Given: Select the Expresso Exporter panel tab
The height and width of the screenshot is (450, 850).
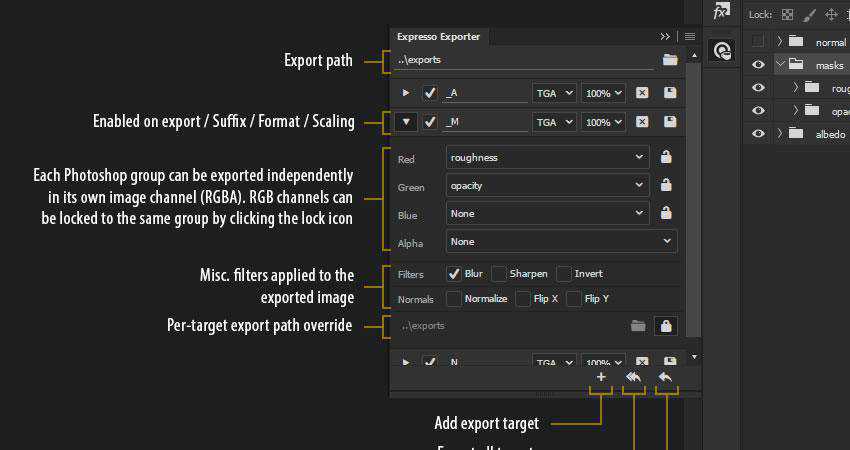Looking at the screenshot, I should 438,36.
